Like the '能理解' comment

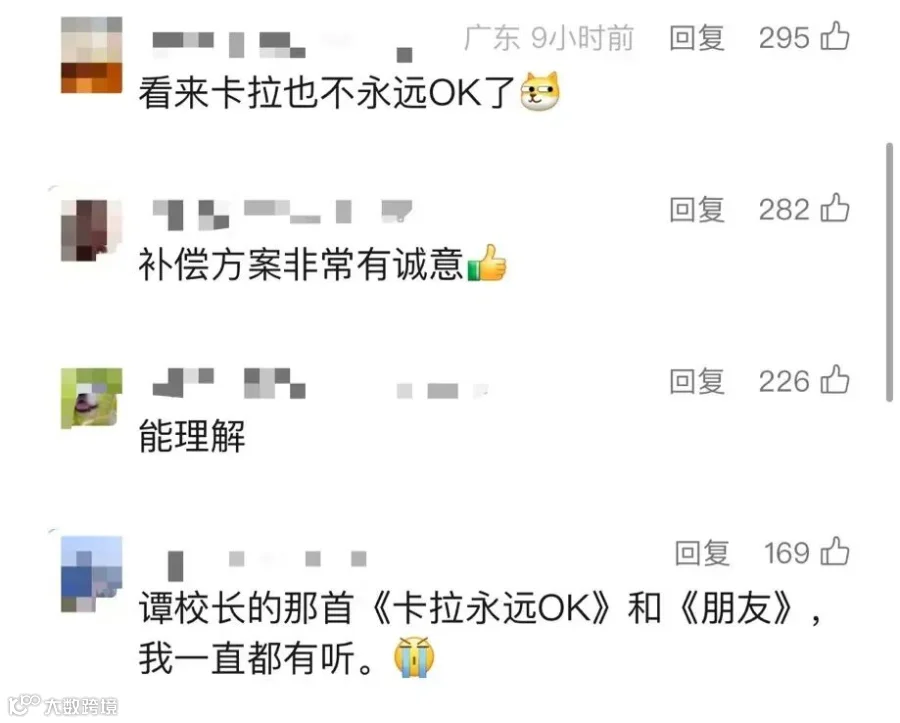click(835, 380)
